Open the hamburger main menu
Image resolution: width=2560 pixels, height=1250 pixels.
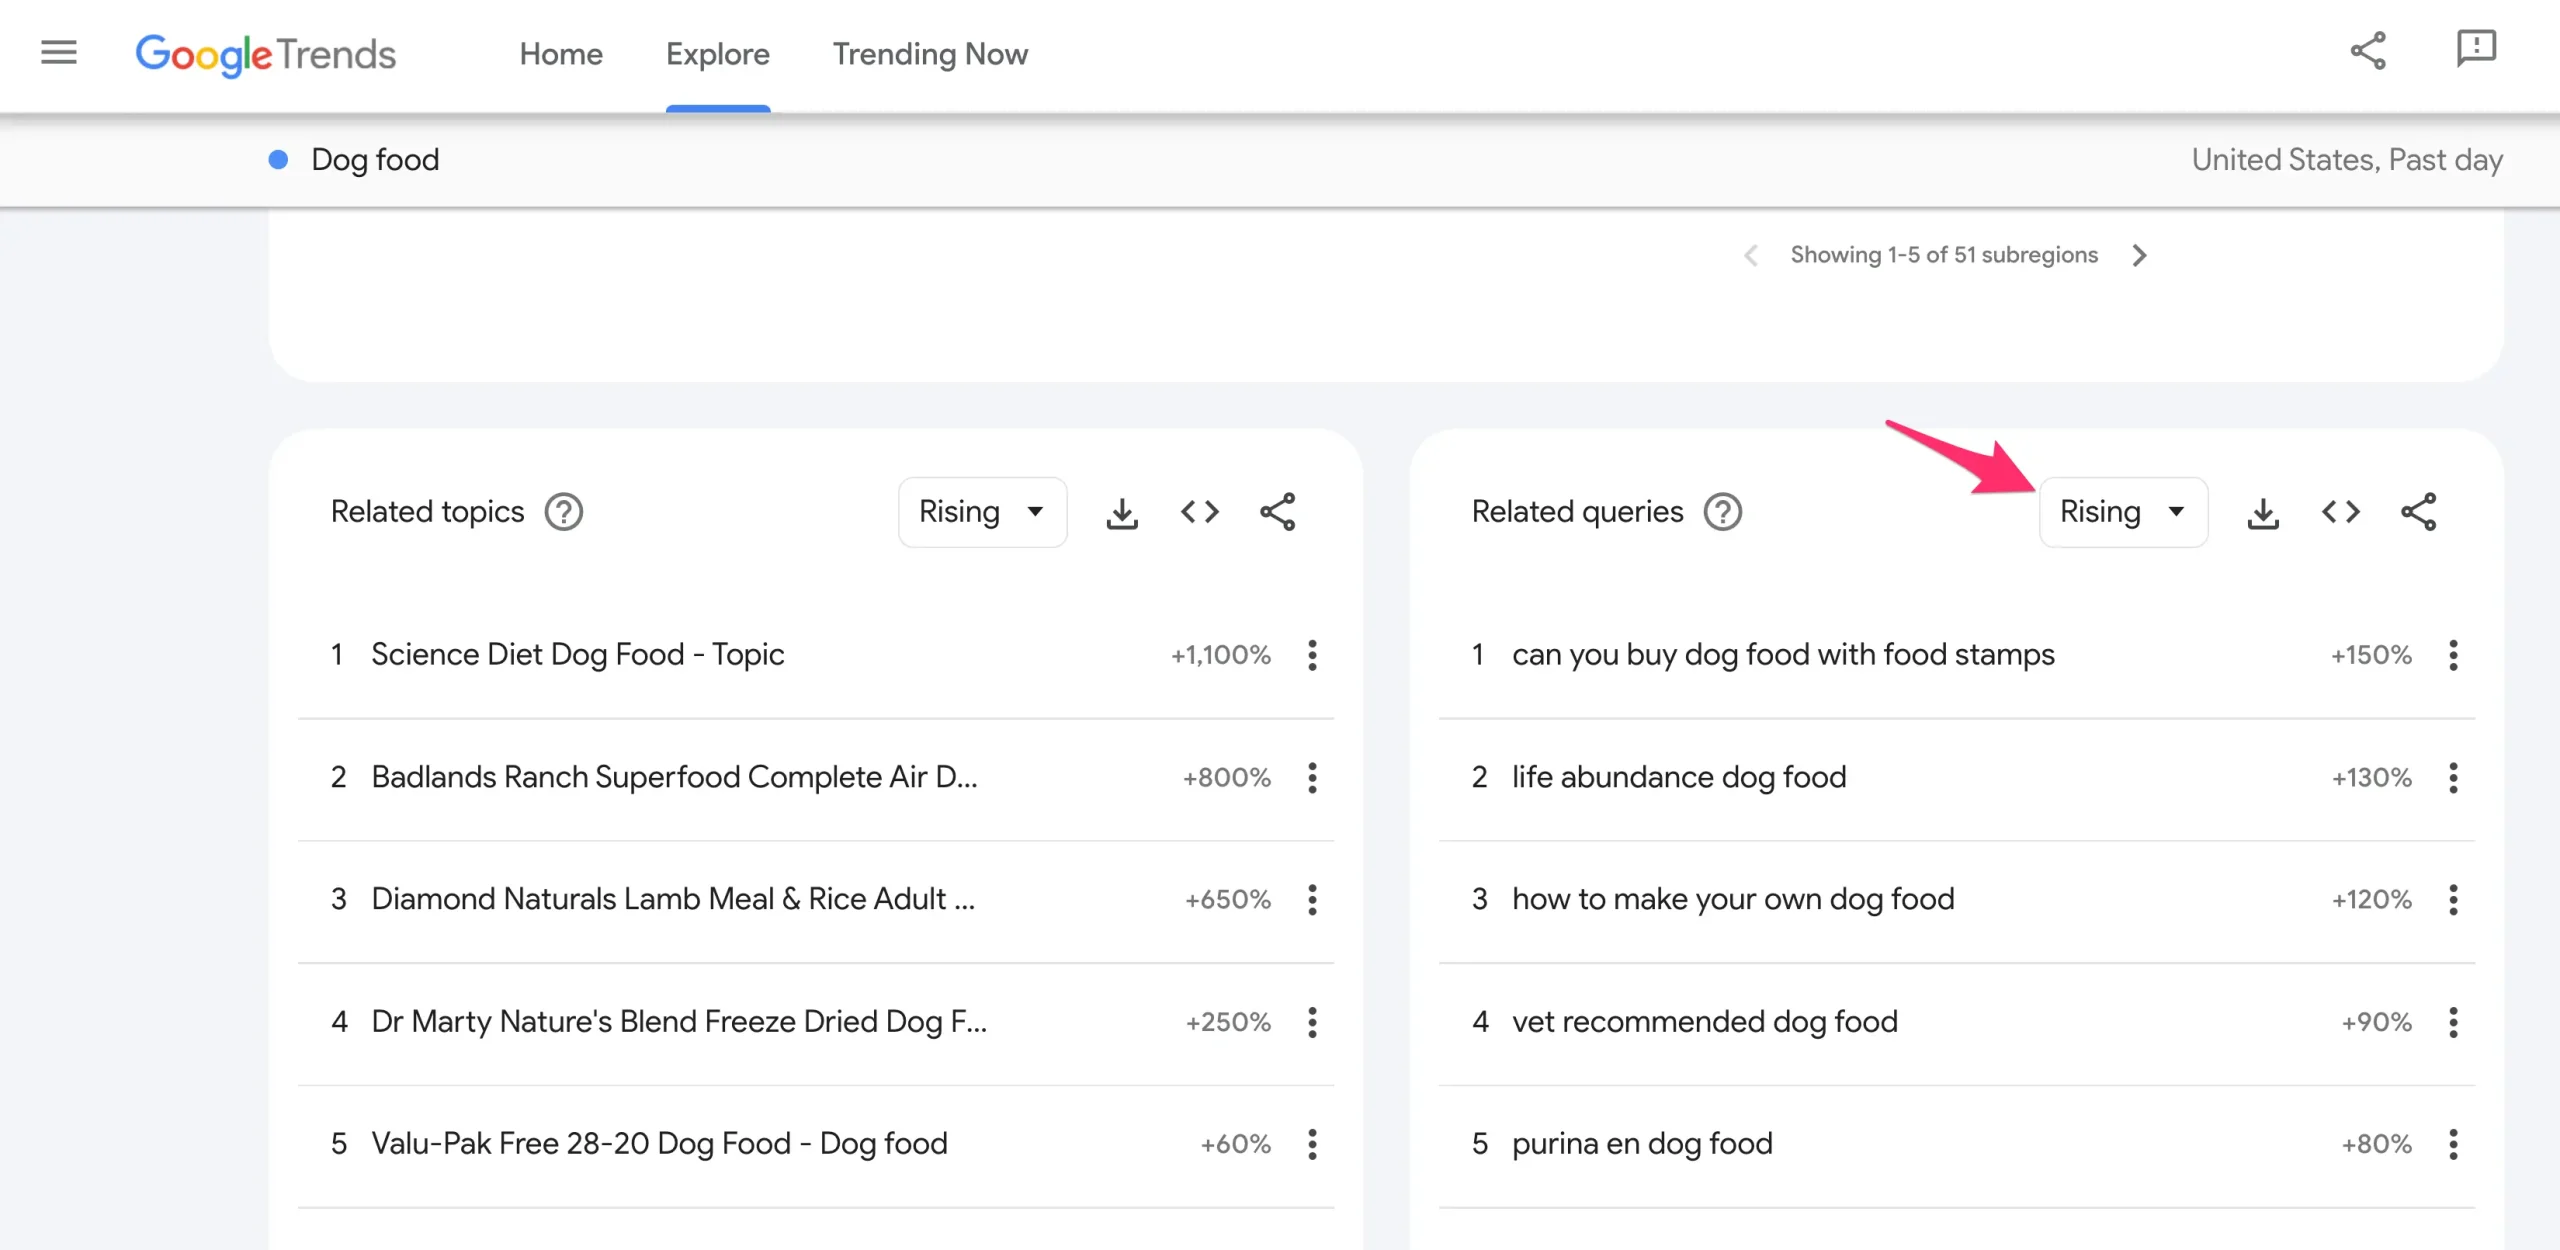(58, 53)
